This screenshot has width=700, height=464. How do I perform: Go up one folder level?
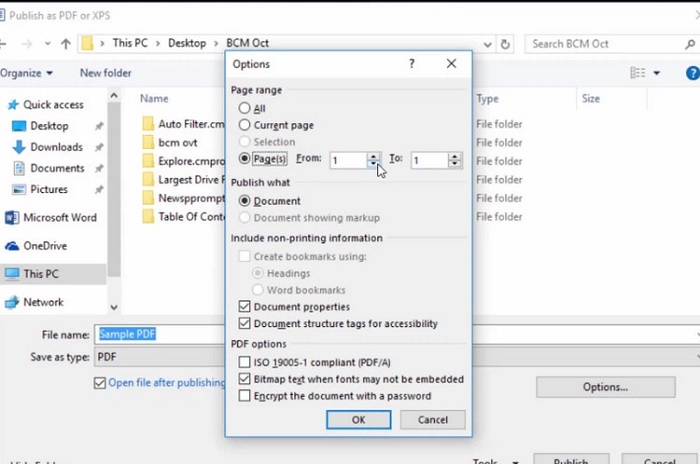66,44
